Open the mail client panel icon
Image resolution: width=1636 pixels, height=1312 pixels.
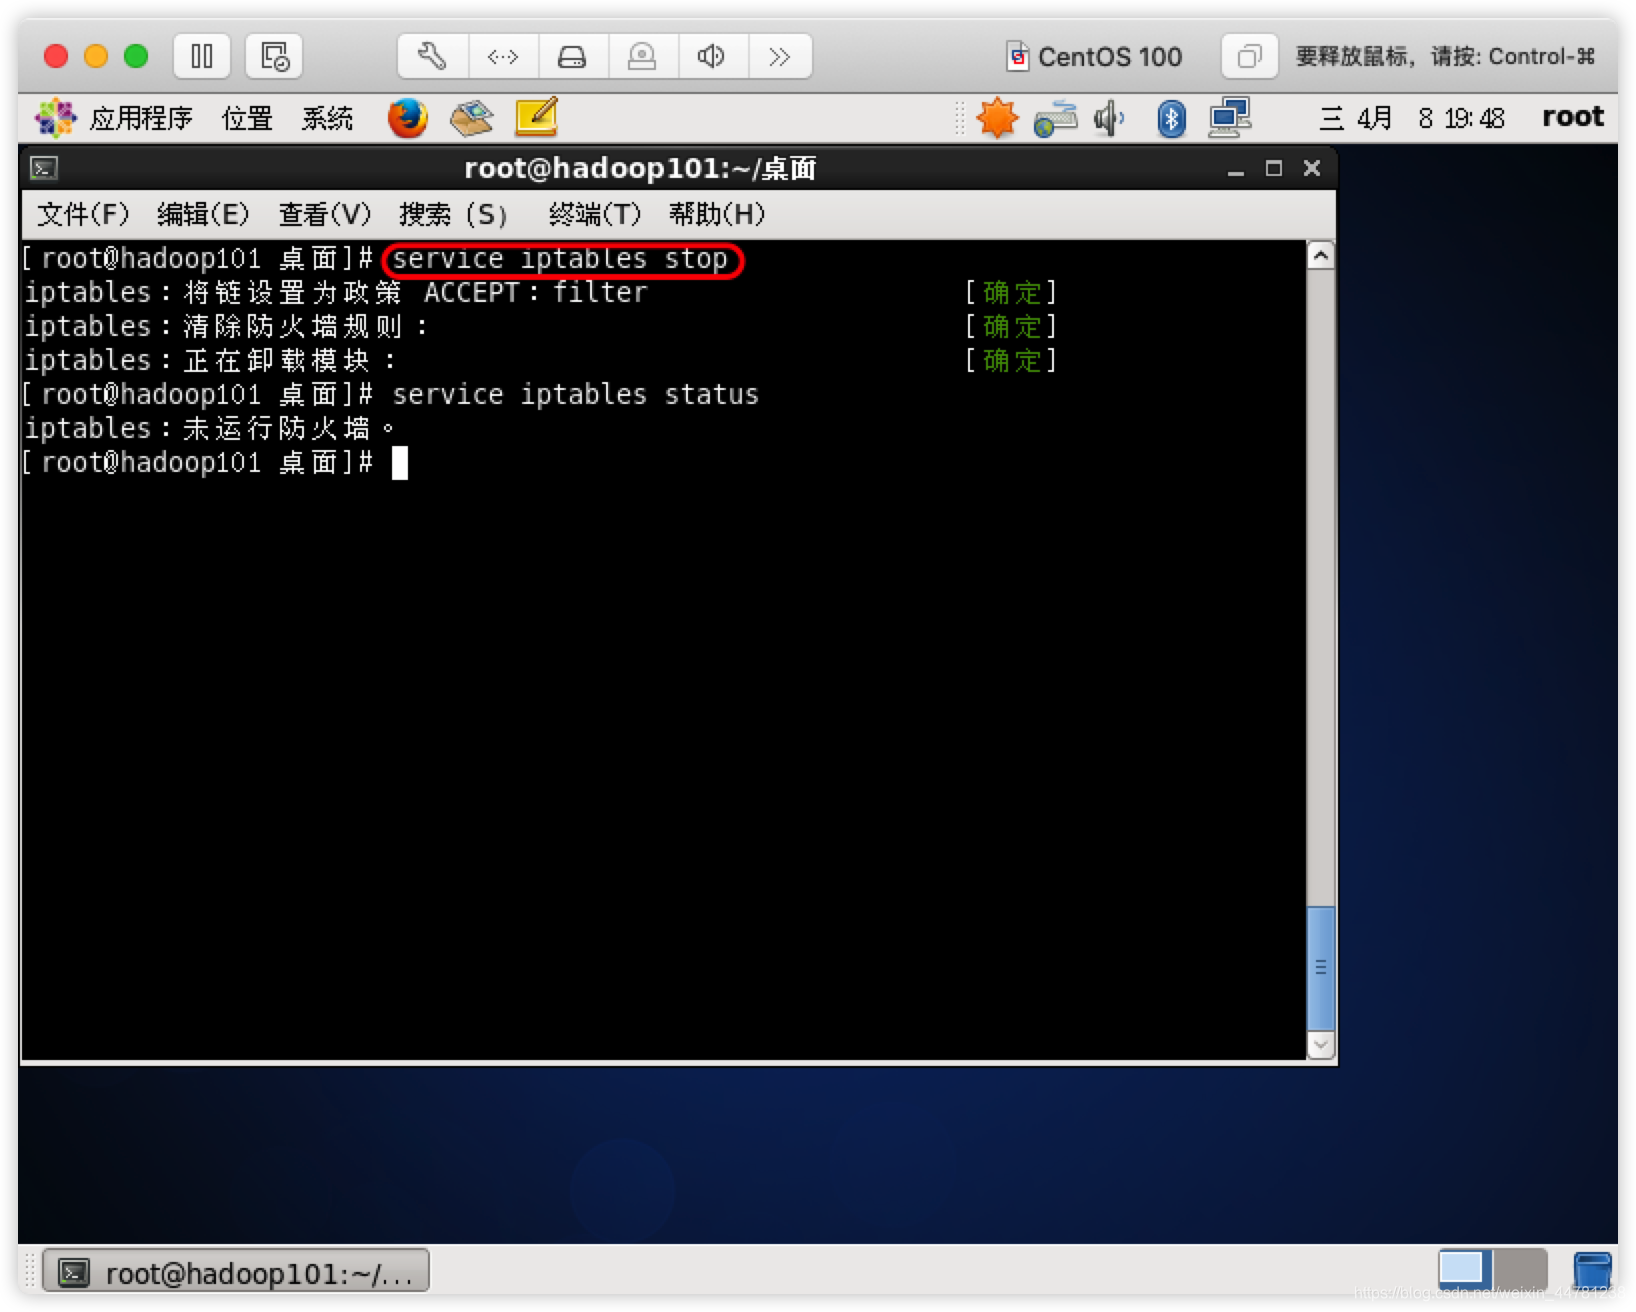tap(471, 118)
